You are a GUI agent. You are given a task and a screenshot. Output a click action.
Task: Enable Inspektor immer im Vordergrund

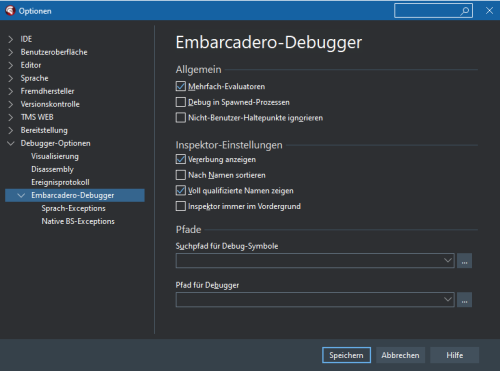click(181, 206)
